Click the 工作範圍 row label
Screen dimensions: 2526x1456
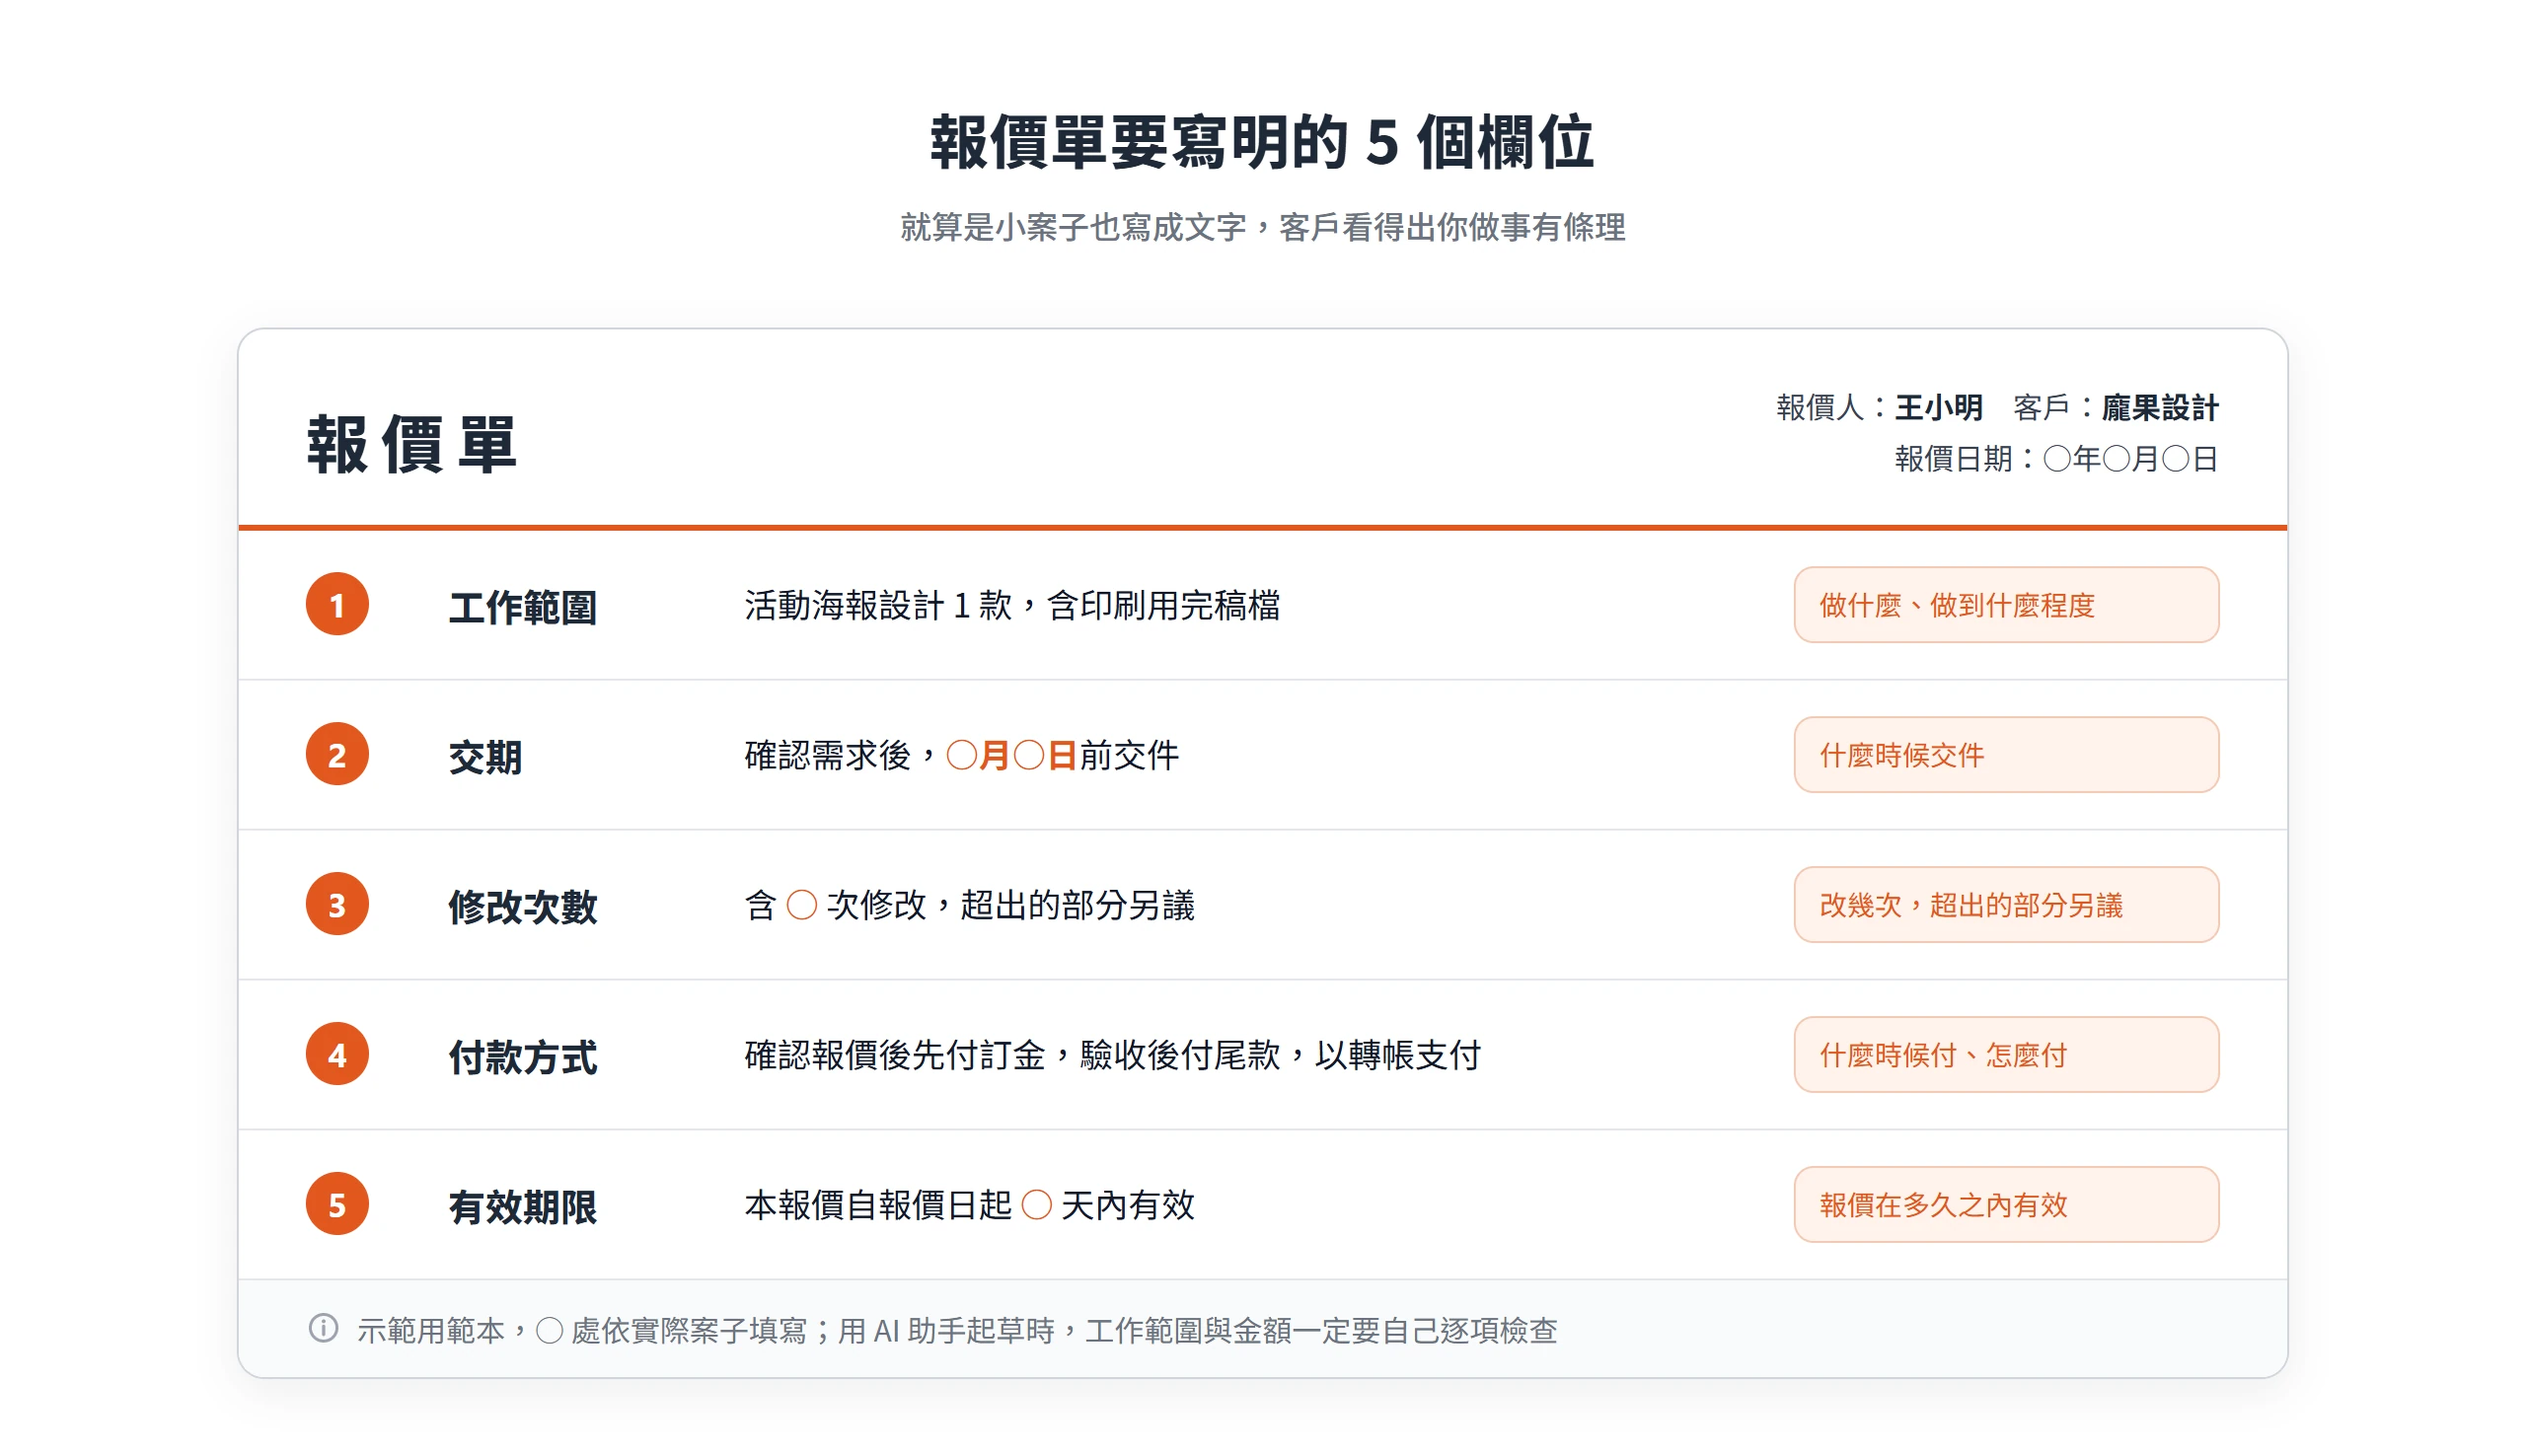point(522,606)
